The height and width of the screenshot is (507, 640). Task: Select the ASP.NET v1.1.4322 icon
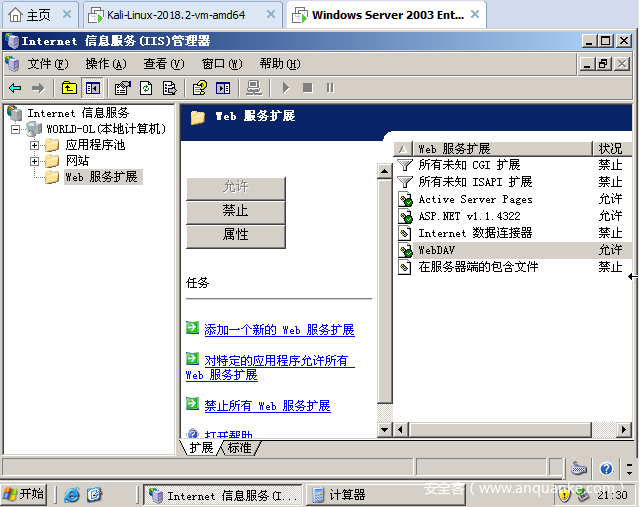point(405,216)
